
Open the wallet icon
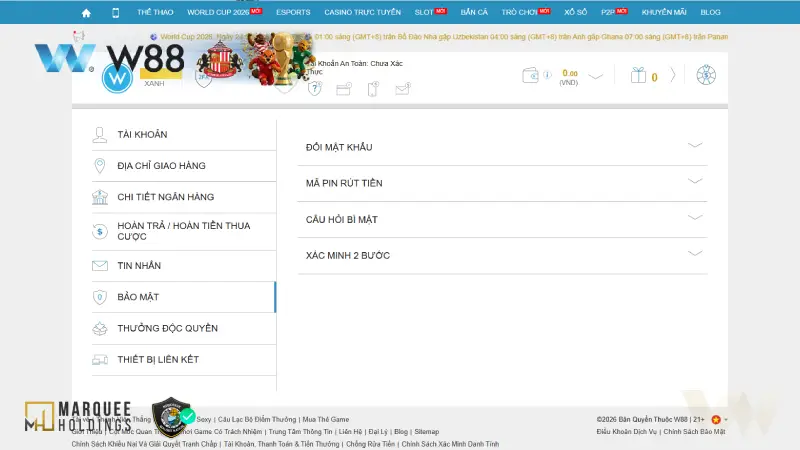[x=531, y=76]
